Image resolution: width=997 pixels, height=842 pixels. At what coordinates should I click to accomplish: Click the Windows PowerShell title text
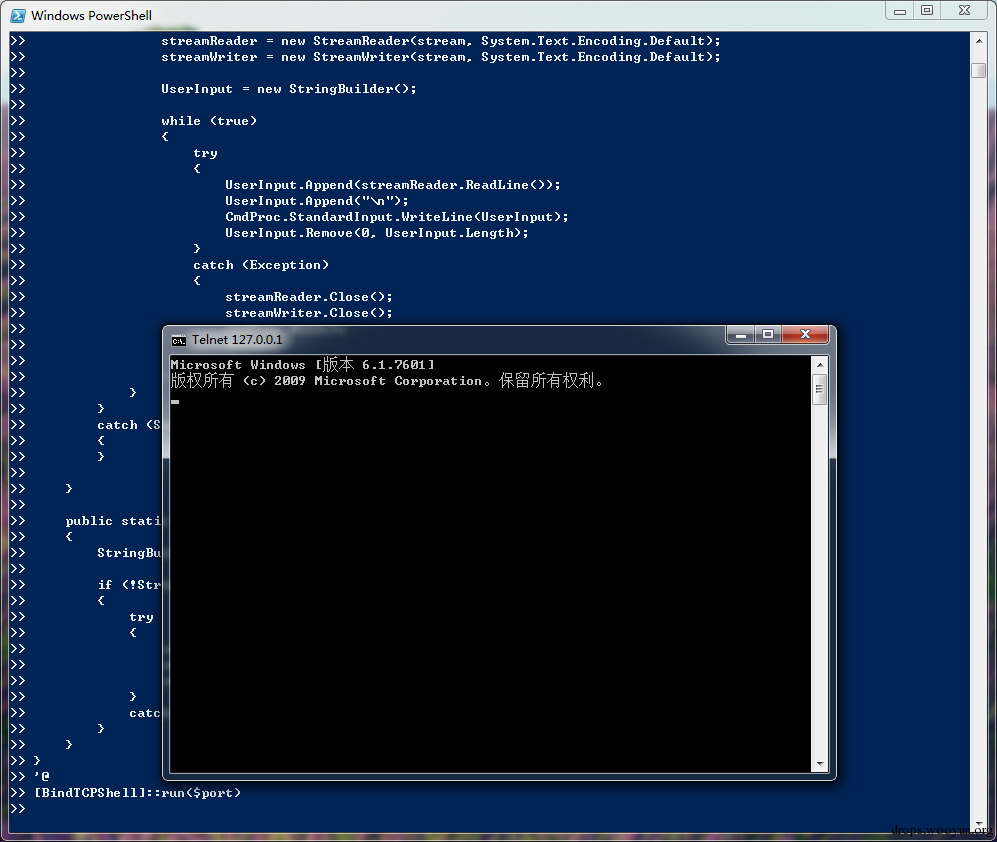[x=92, y=15]
